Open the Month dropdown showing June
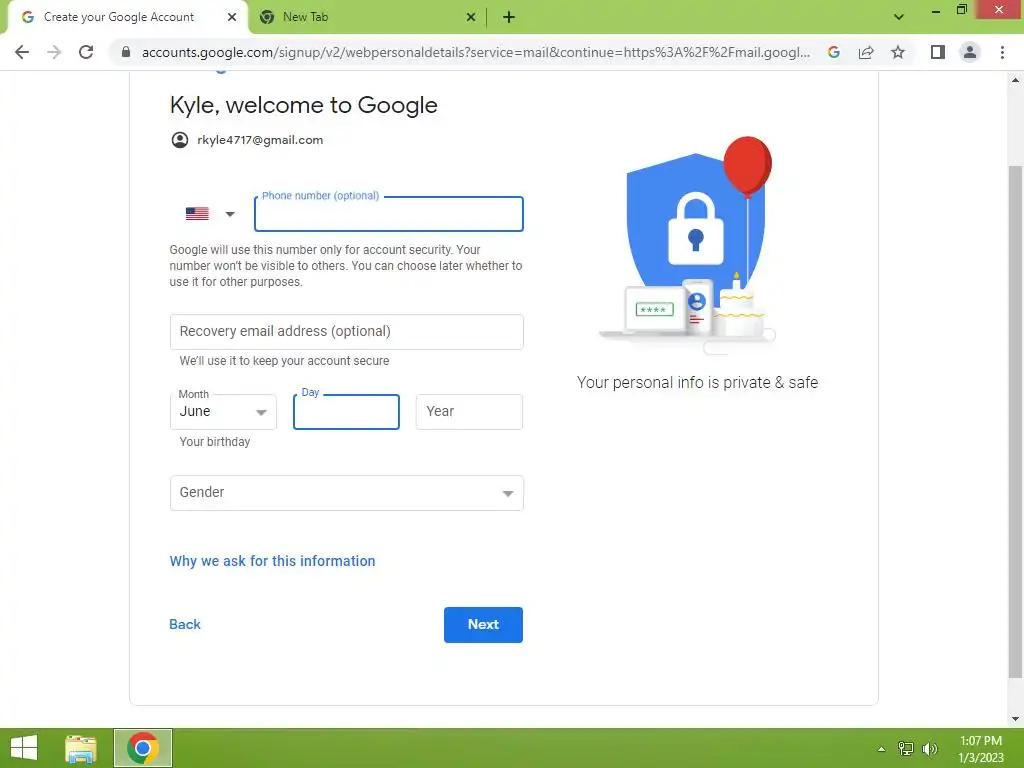 [x=223, y=411]
